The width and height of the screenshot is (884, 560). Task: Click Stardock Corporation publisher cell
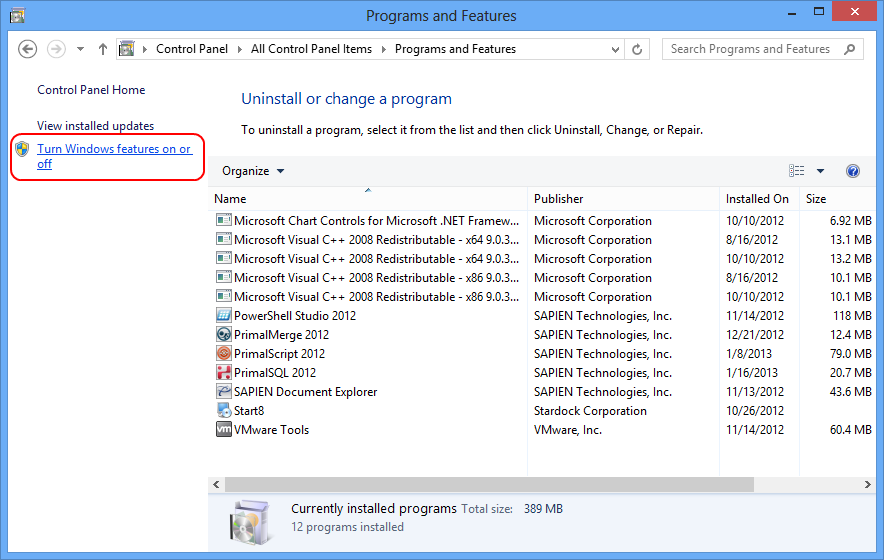(590, 411)
